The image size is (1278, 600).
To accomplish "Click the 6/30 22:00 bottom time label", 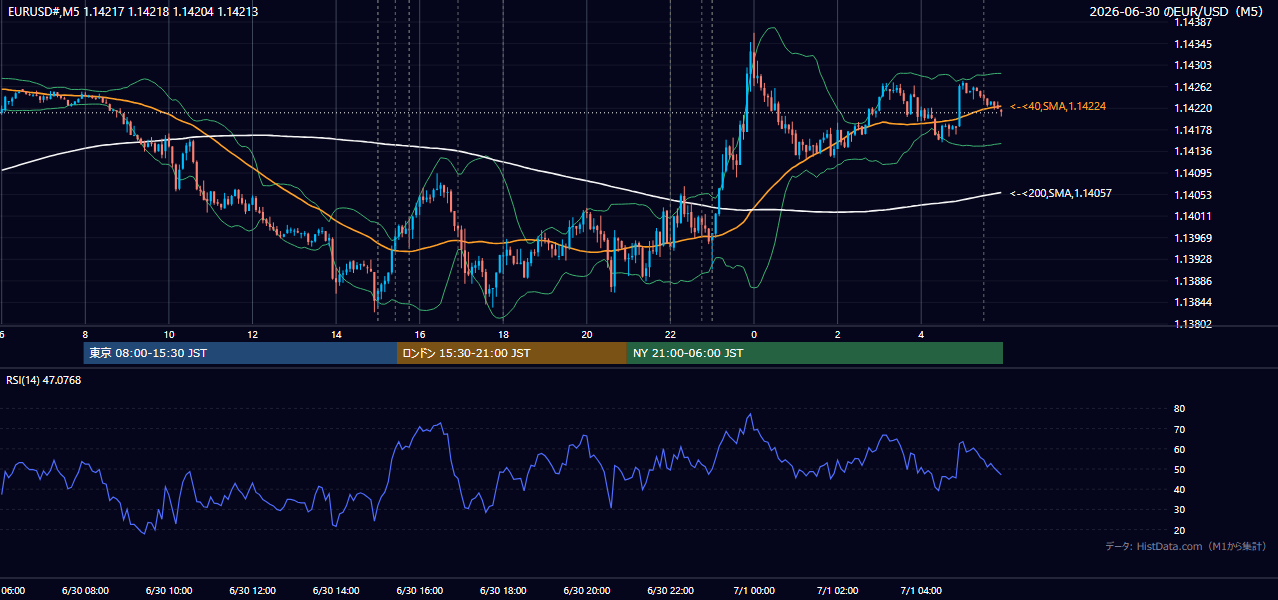I will click(670, 591).
